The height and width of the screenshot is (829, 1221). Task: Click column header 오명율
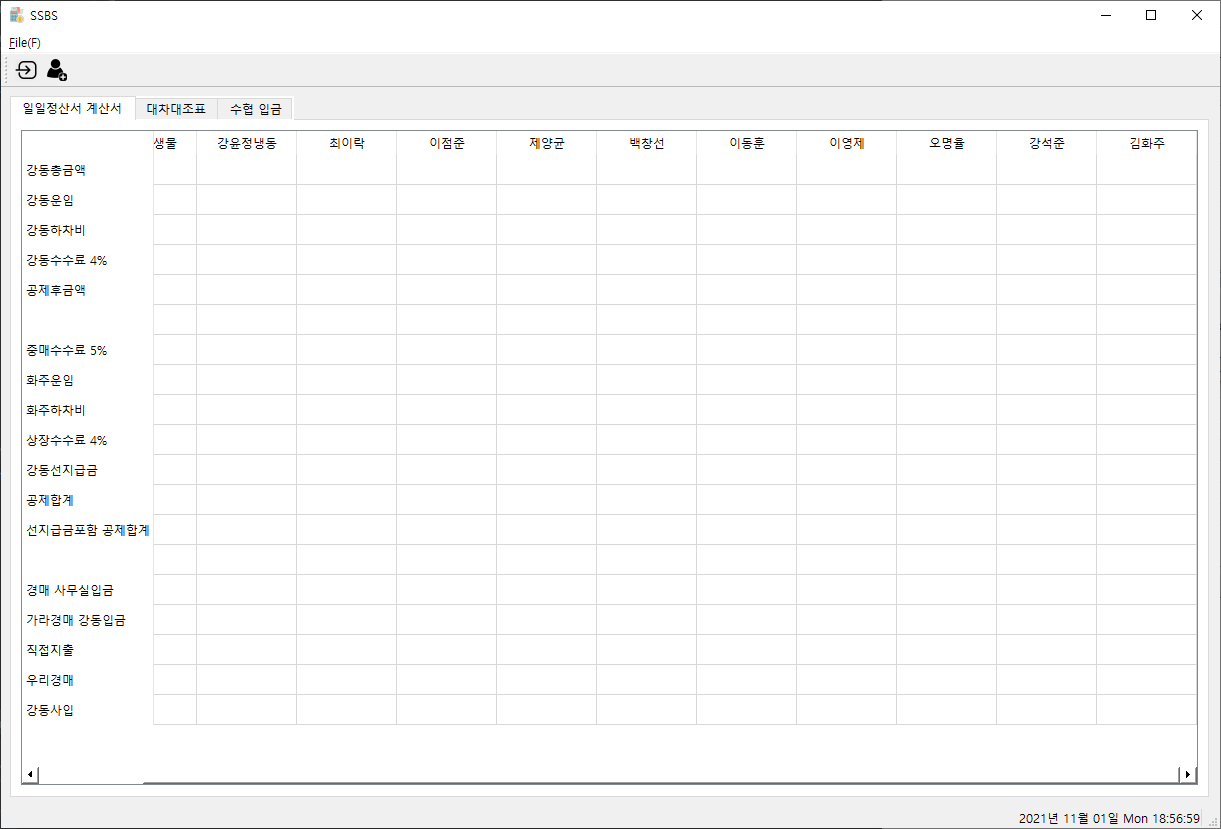pyautogui.click(x=946, y=143)
